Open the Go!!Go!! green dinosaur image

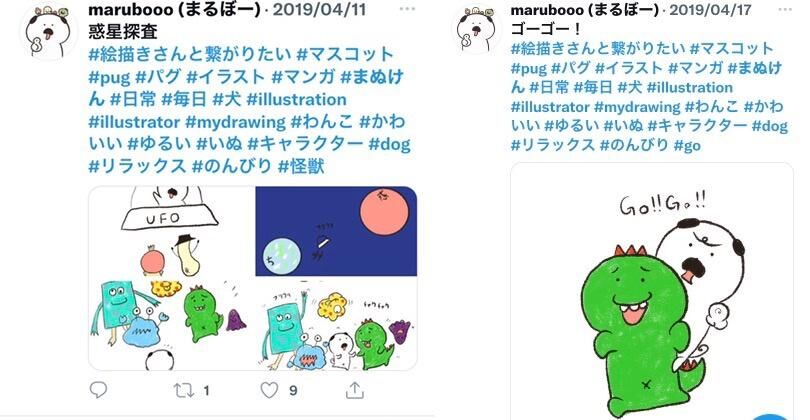tap(652, 292)
